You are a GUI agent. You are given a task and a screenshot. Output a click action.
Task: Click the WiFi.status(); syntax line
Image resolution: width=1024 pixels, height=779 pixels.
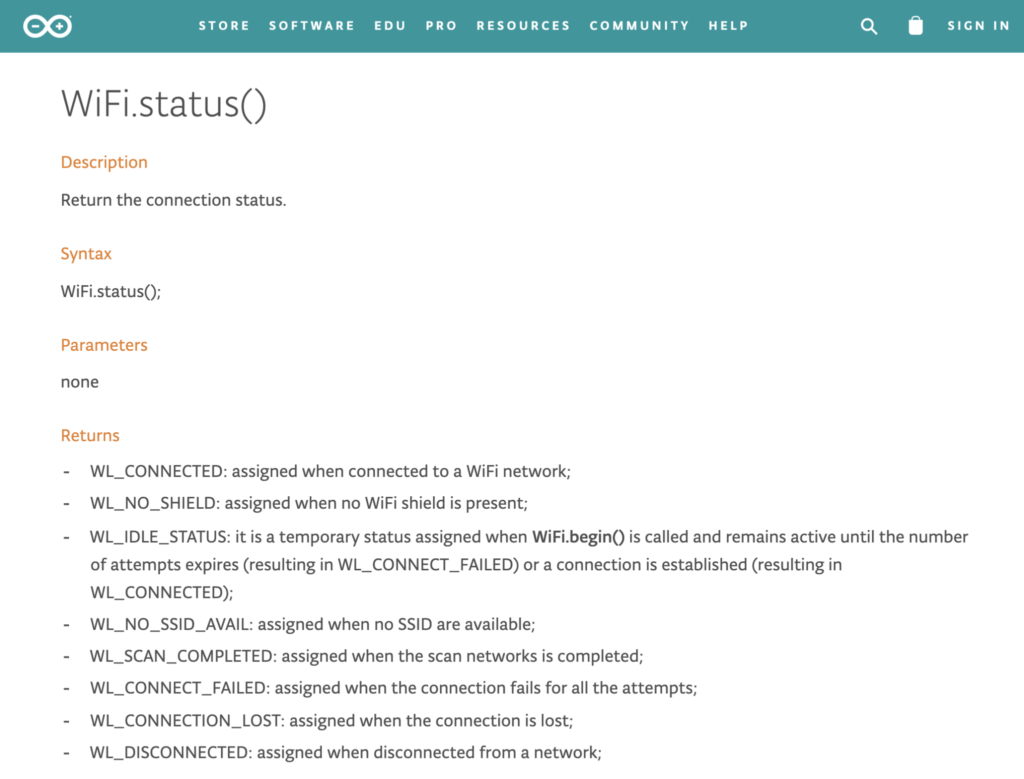pos(111,291)
